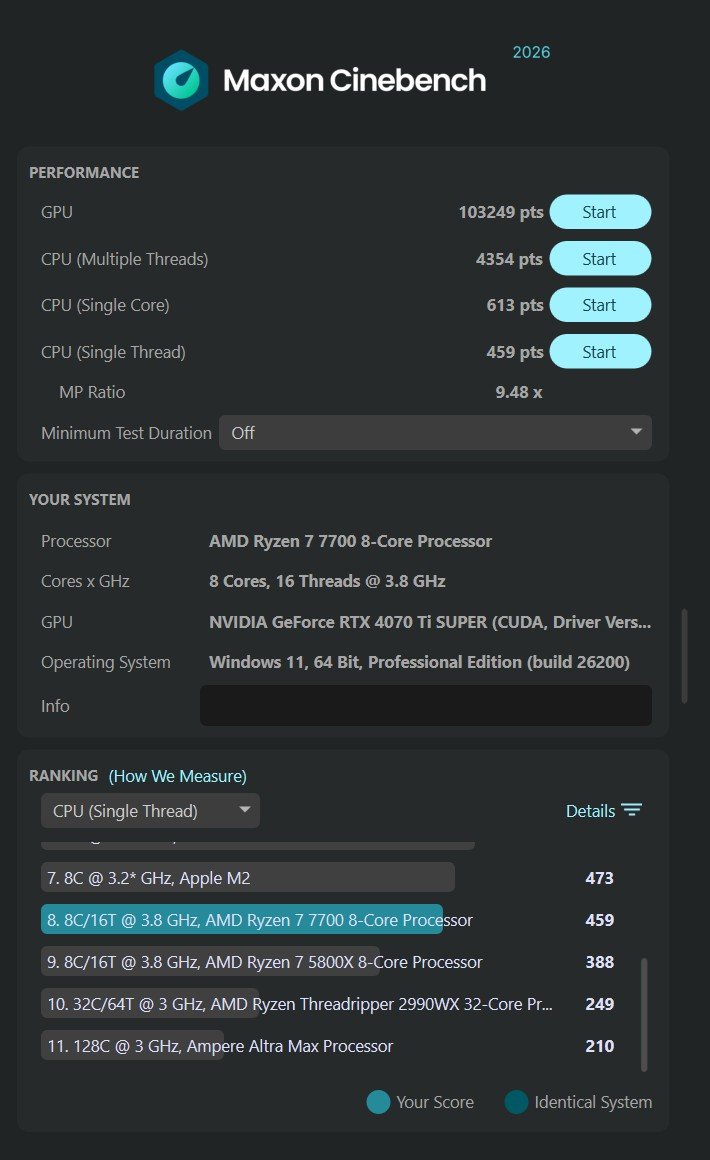Click the Details filter lines icon

632,810
